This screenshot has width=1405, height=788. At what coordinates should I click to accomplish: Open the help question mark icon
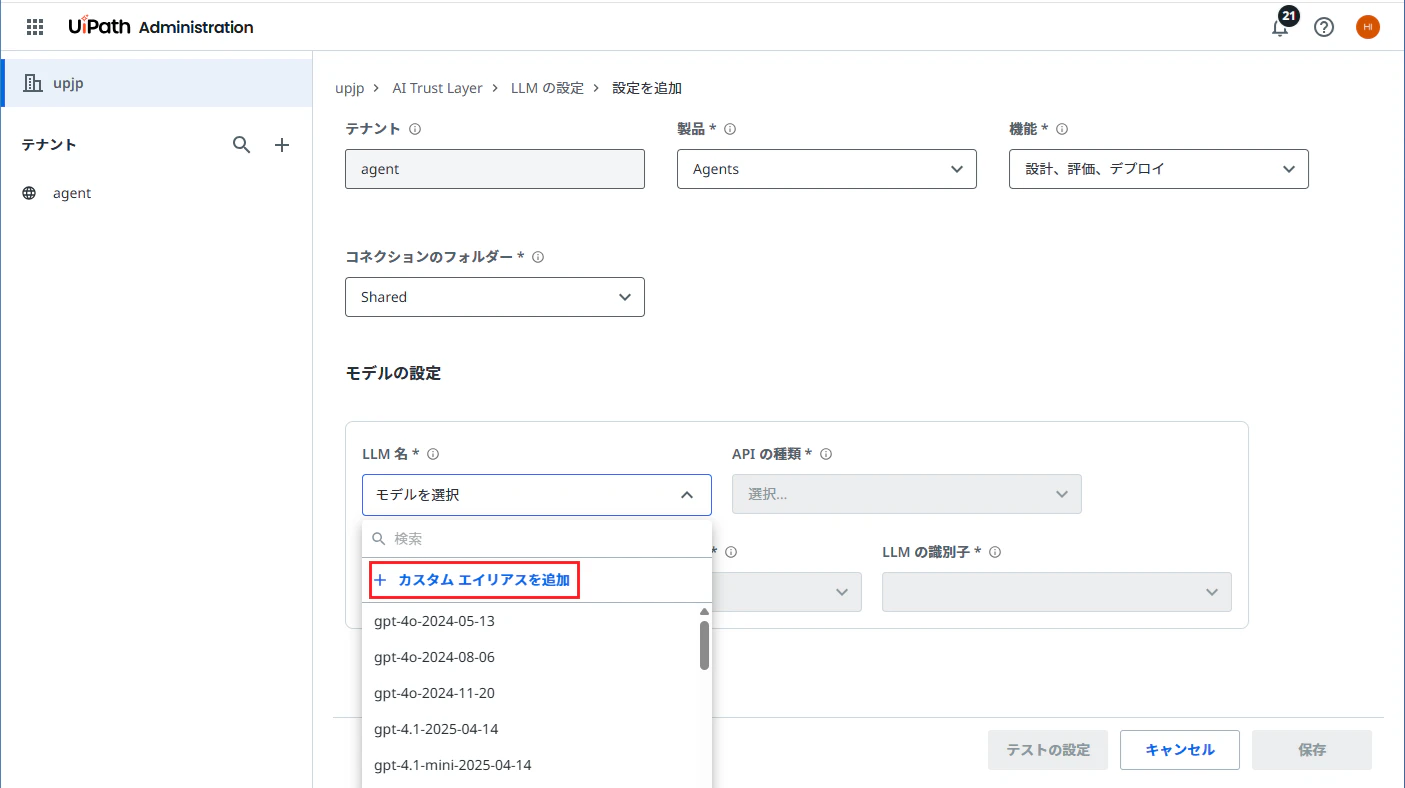pos(1324,27)
